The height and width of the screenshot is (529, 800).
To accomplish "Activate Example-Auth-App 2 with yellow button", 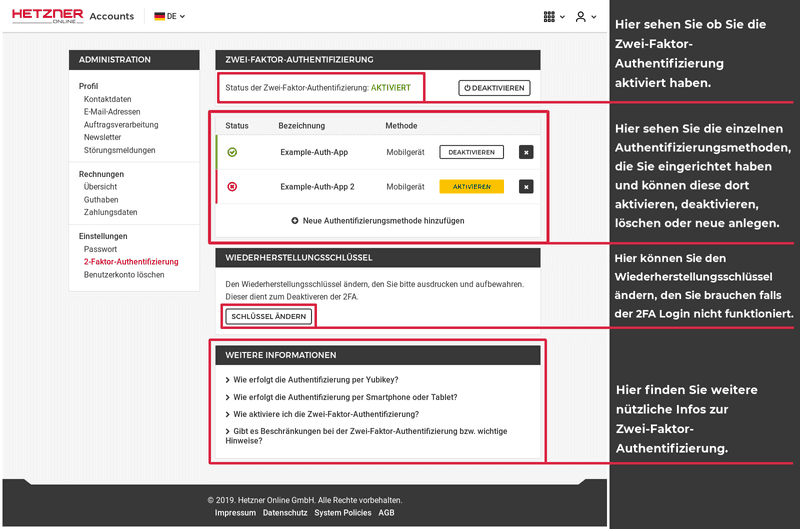I will (x=471, y=187).
